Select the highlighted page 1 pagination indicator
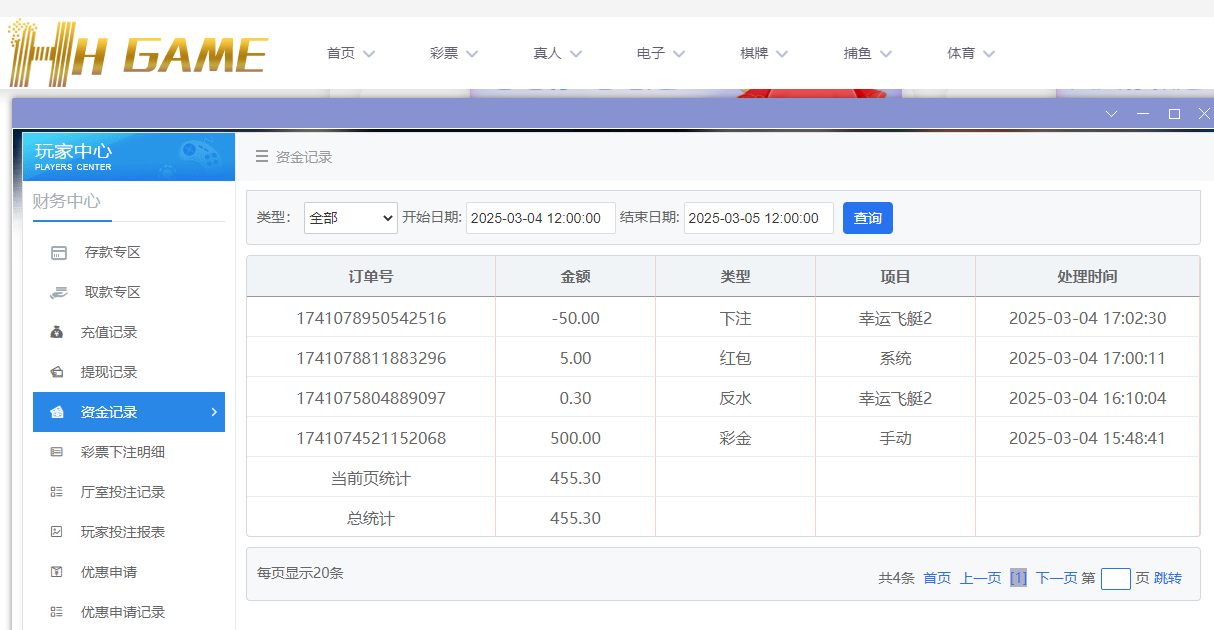Image resolution: width=1214 pixels, height=630 pixels. [1018, 578]
